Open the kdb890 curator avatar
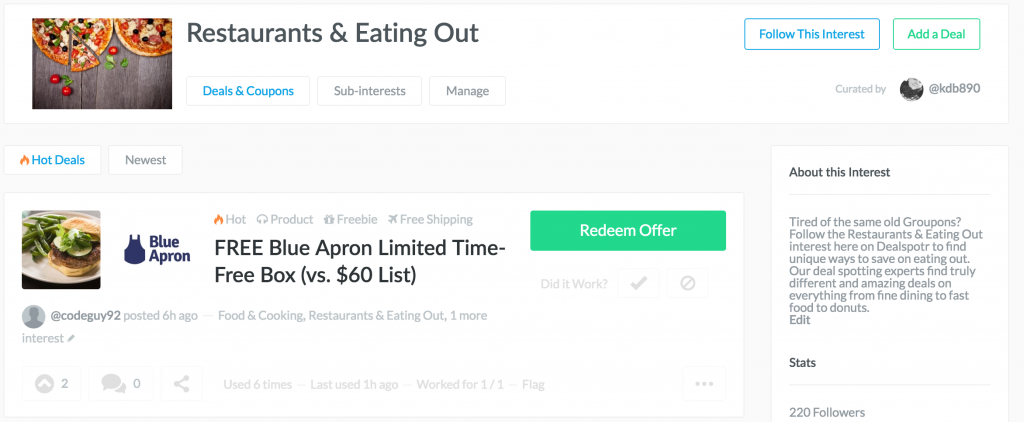Image resolution: width=1024 pixels, height=422 pixels. pyautogui.click(x=911, y=89)
